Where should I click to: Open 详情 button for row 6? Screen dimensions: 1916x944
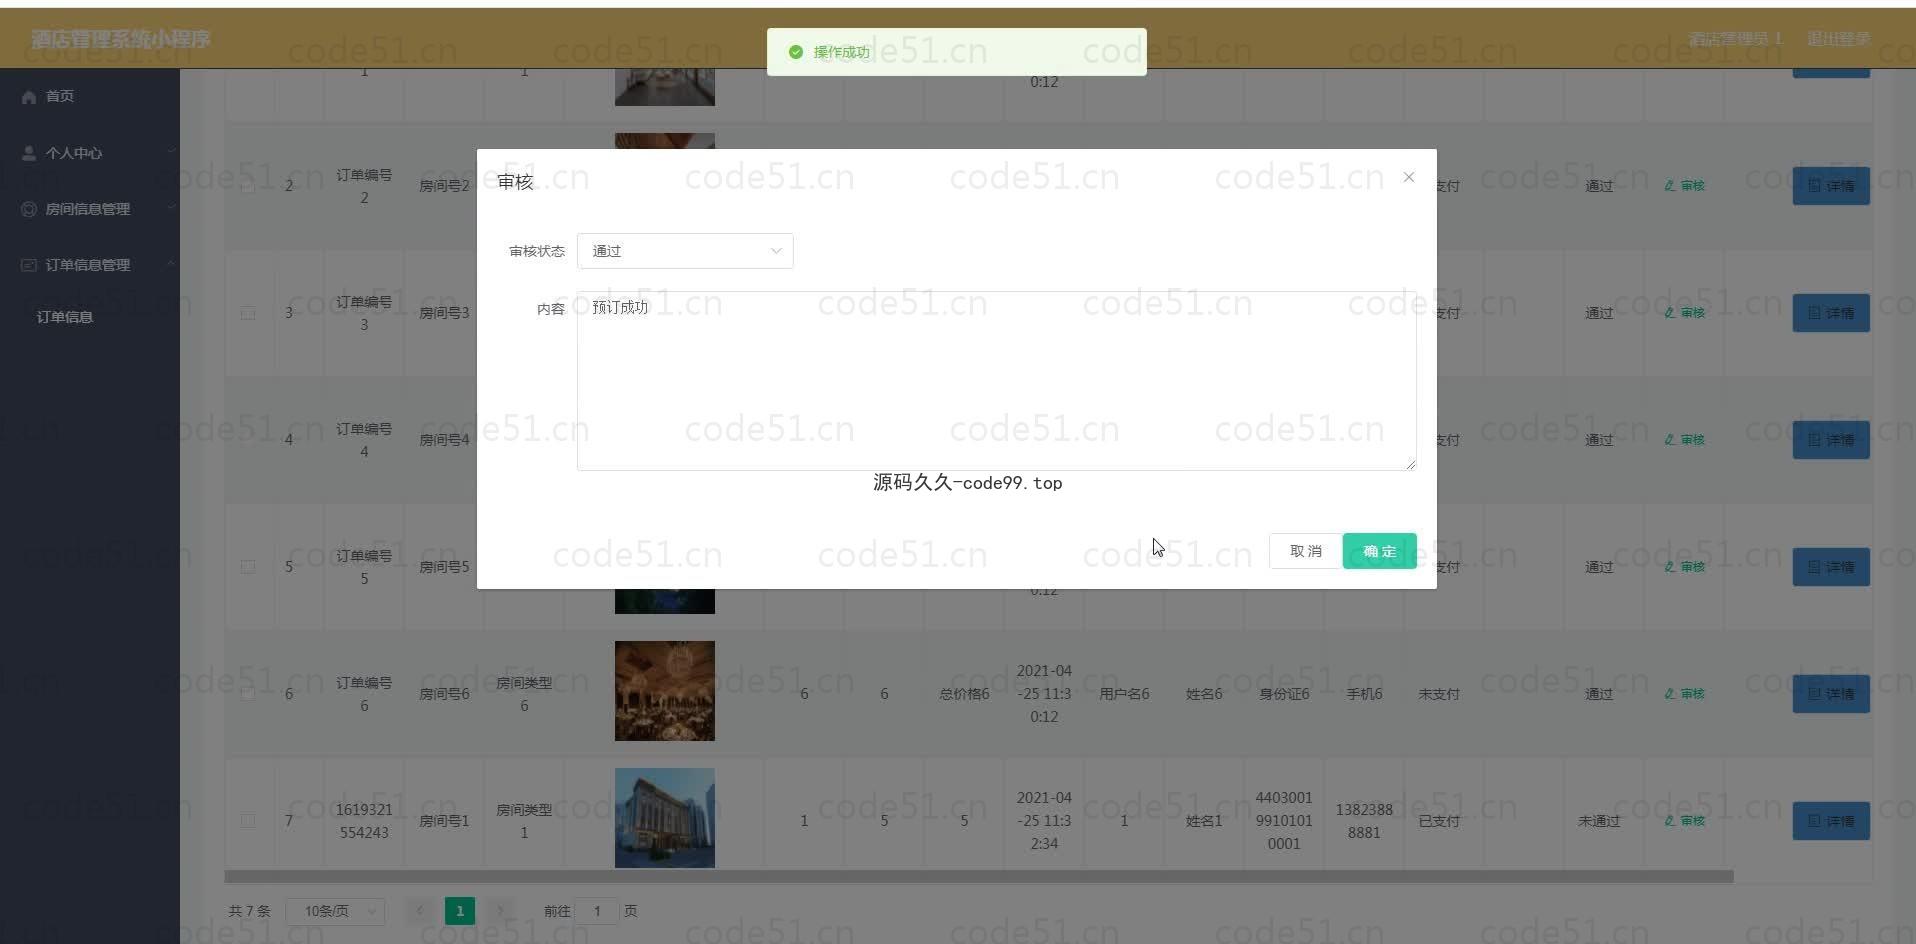click(1831, 694)
